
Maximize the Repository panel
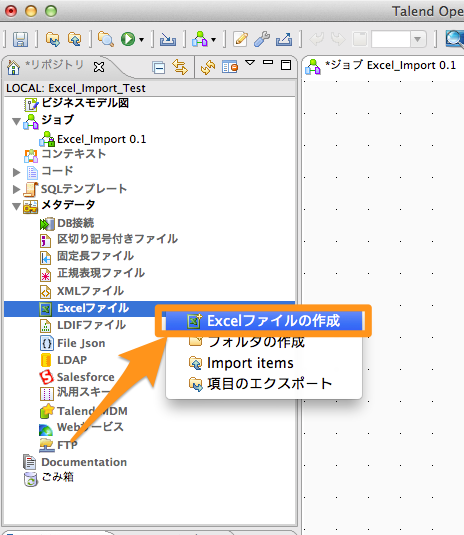point(286,65)
